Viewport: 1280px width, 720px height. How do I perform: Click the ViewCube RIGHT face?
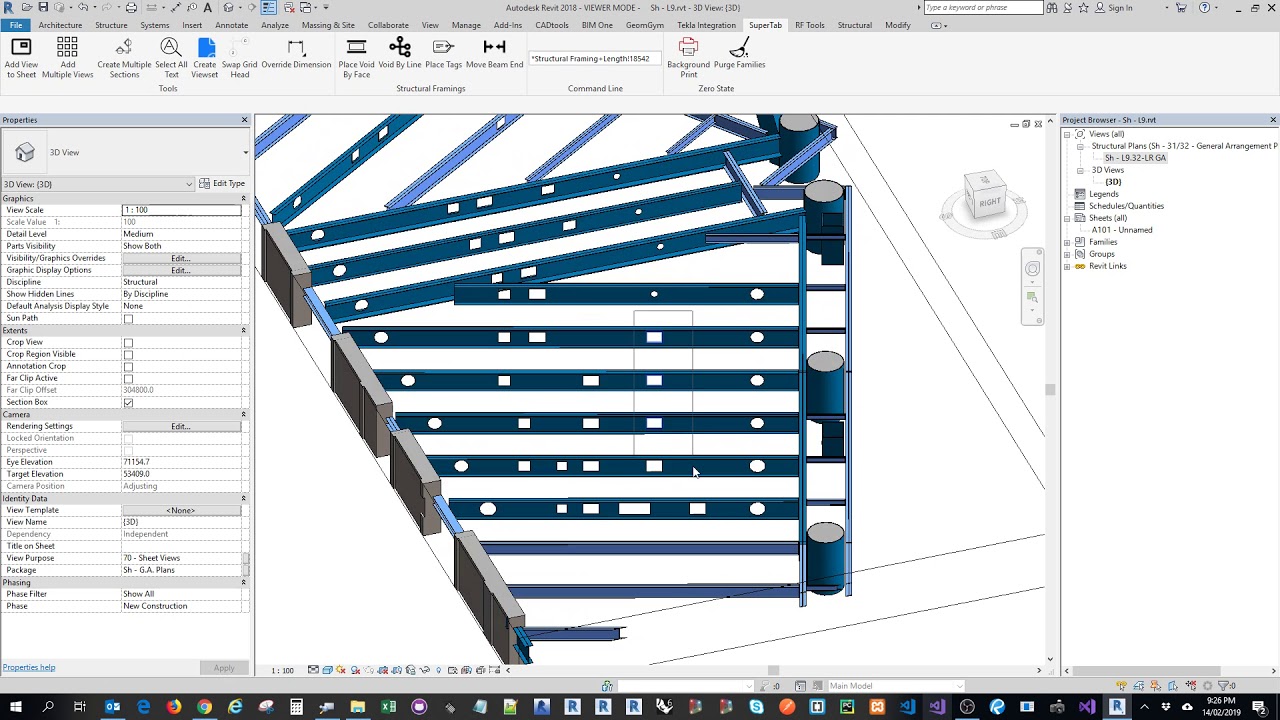pos(989,202)
